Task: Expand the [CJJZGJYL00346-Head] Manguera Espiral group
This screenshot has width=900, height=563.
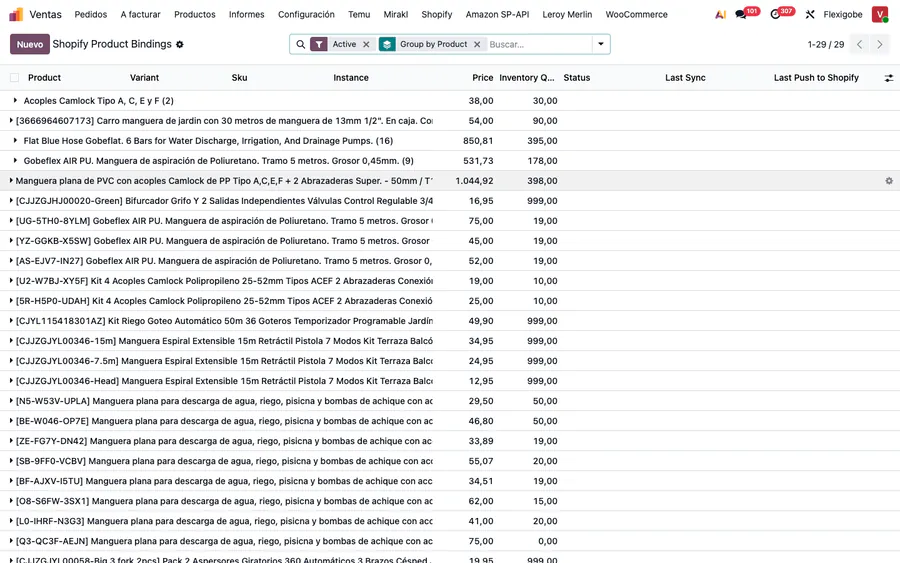Action: click(x=11, y=380)
